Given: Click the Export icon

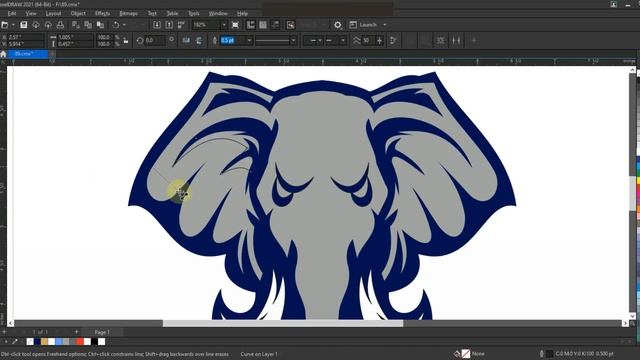Looking at the screenshot, I should 169,25.
